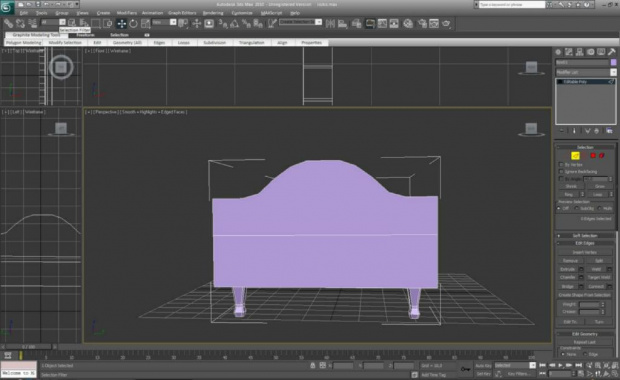Open the purple object color swatch

coord(614,62)
